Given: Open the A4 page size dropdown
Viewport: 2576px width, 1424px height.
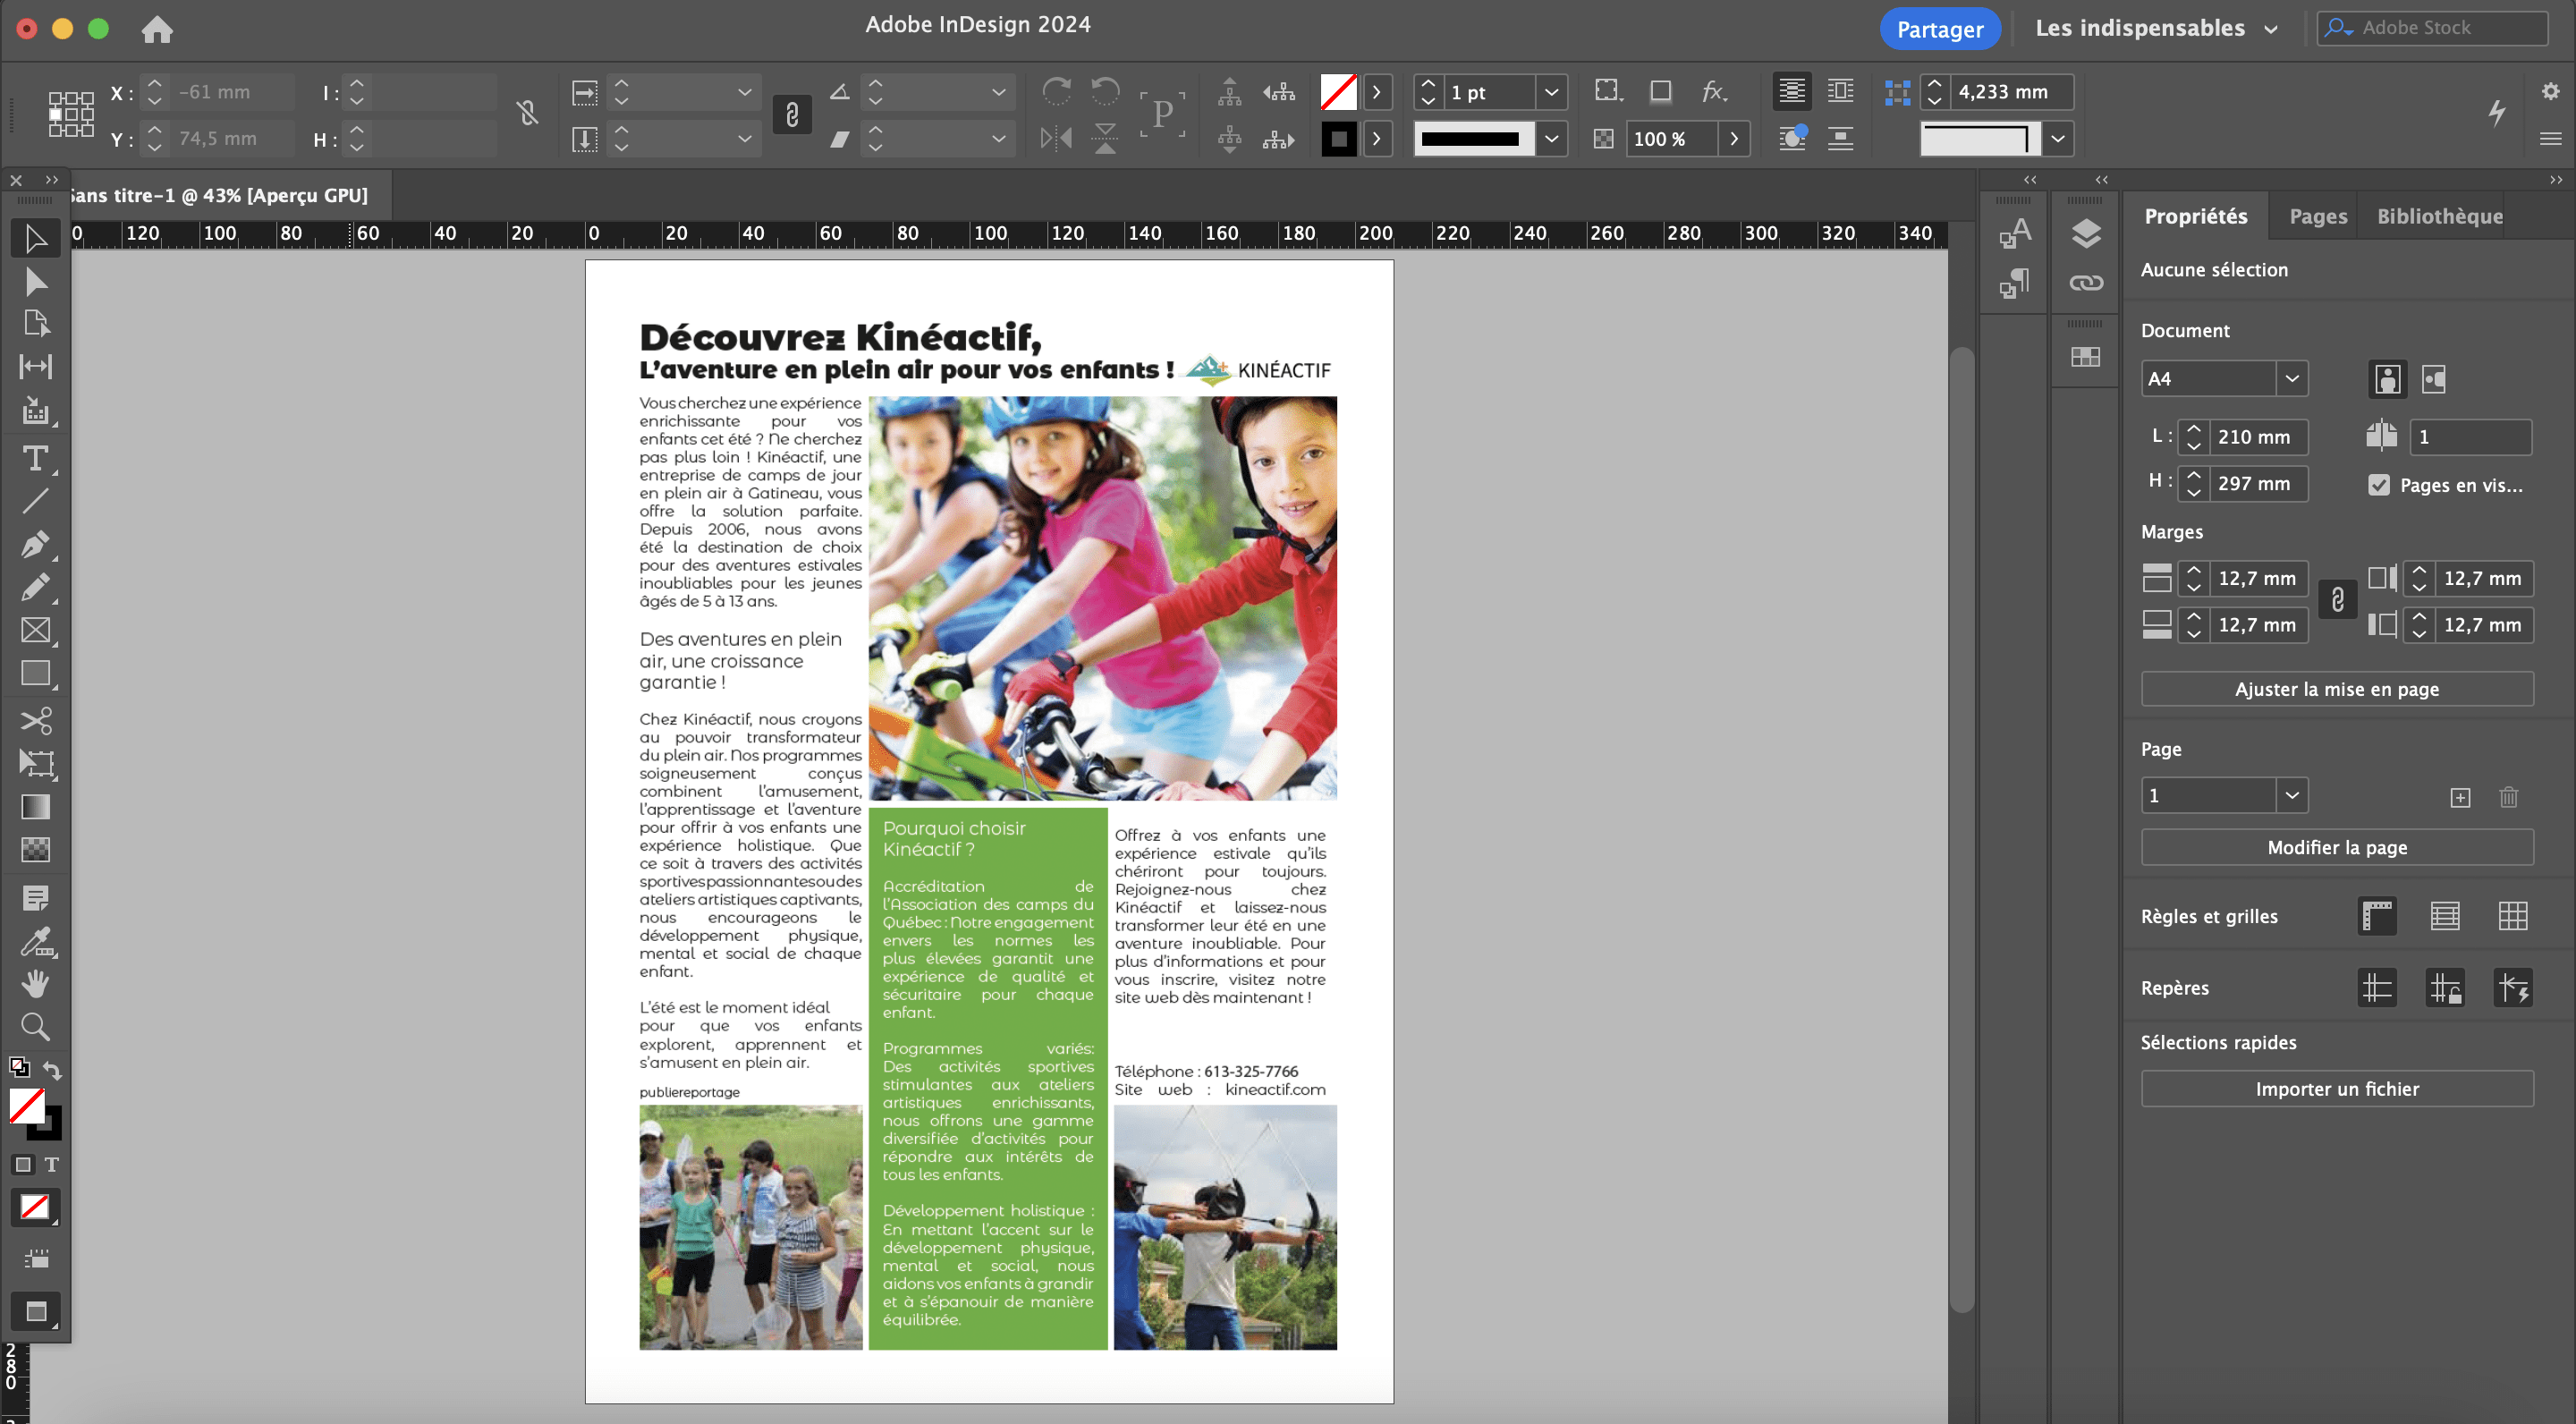Looking at the screenshot, I should pyautogui.click(x=2291, y=379).
